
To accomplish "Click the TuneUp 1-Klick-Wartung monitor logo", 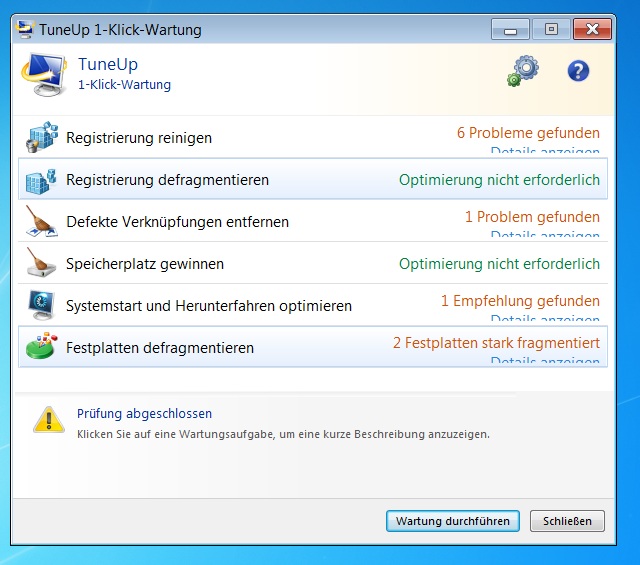I will [x=44, y=75].
